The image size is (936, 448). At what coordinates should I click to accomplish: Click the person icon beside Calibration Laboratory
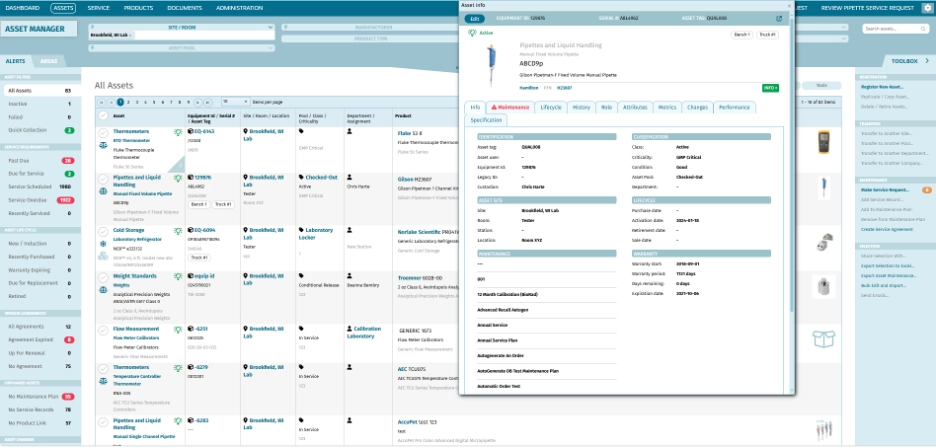pos(350,328)
